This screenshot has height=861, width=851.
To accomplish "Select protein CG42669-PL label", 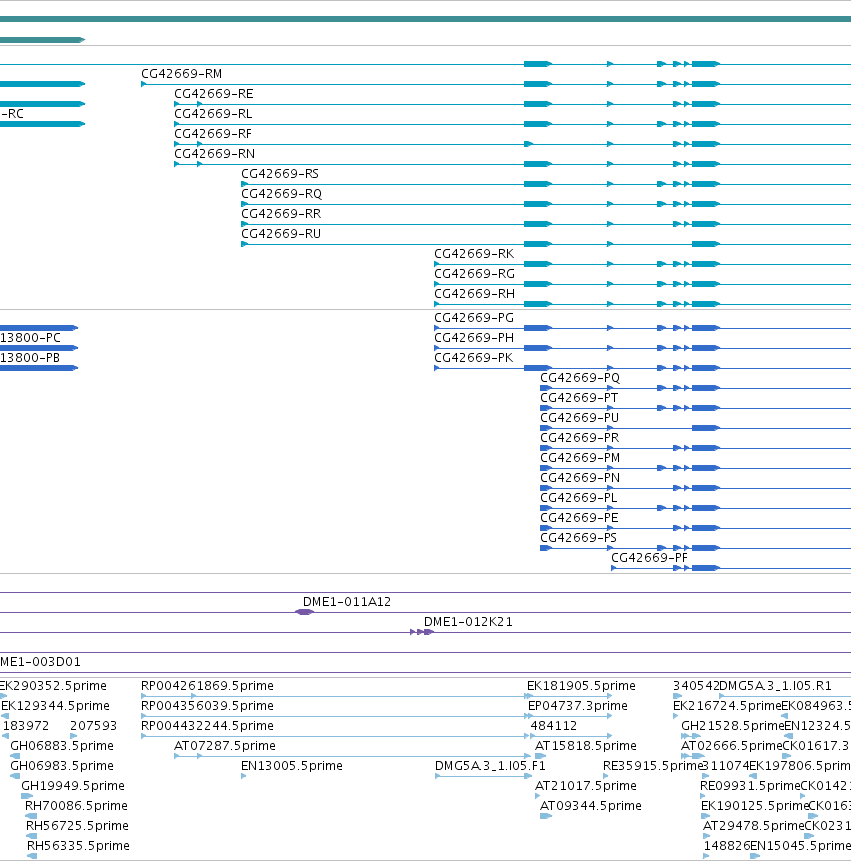I will click(579, 497).
